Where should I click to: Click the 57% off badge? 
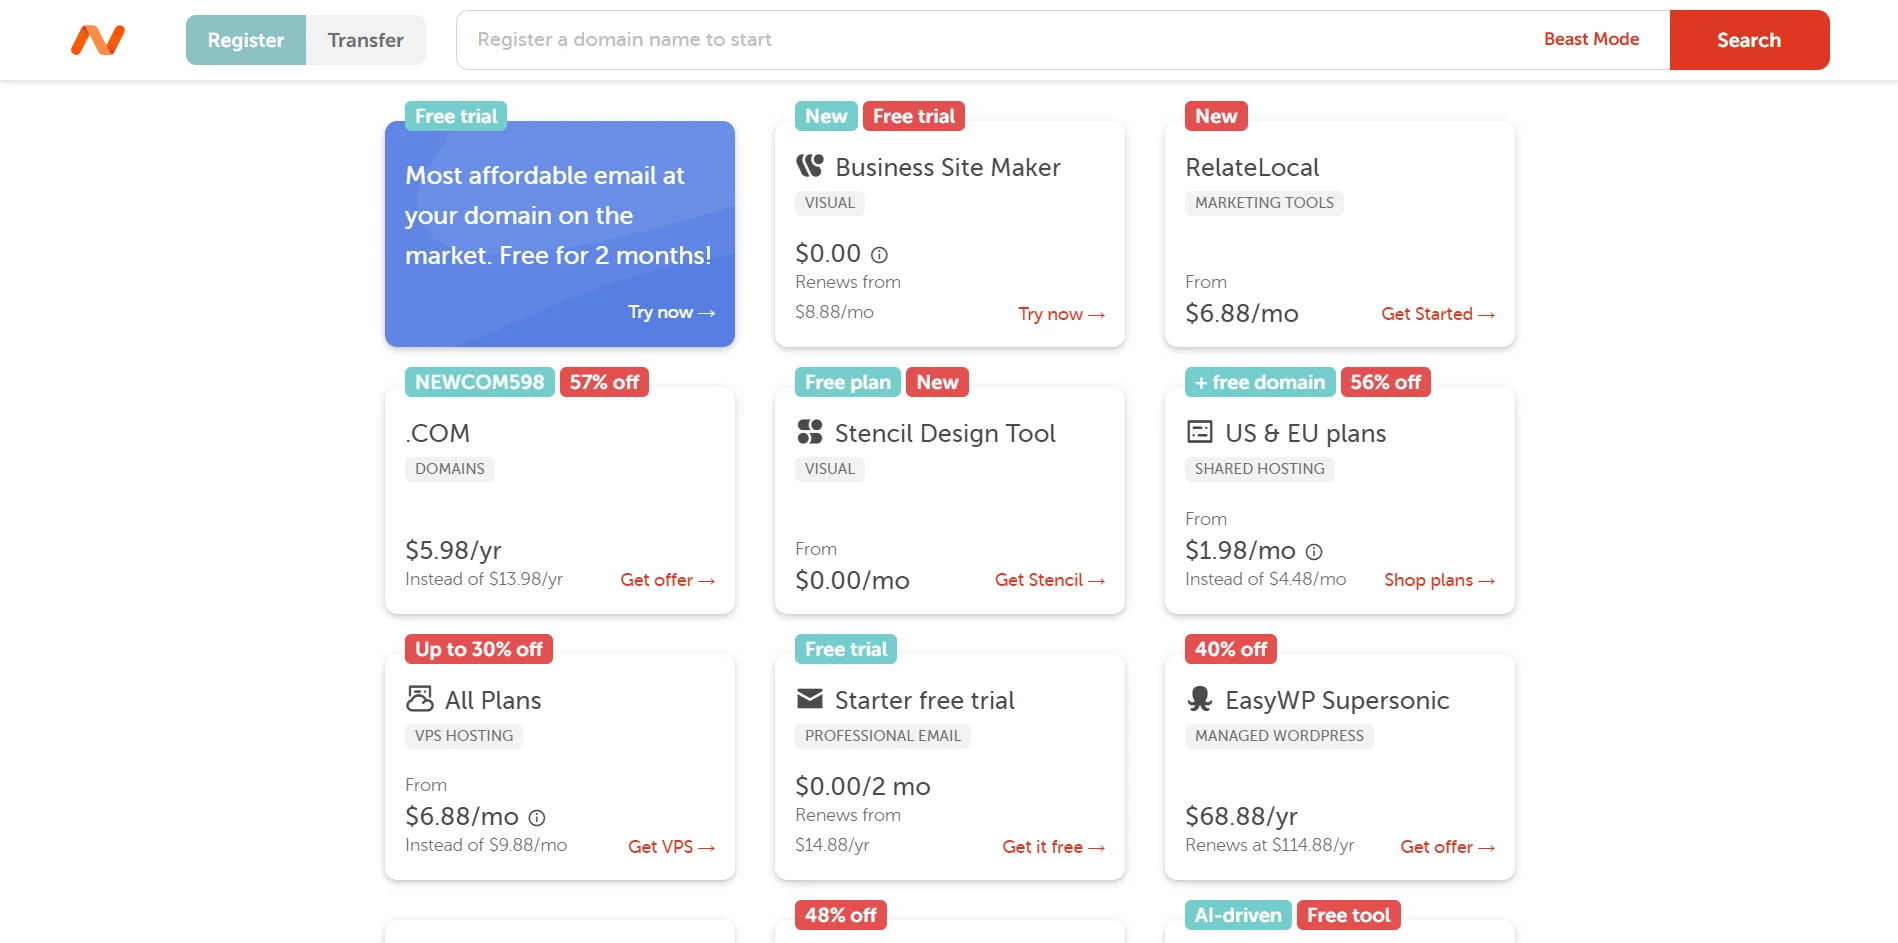tap(604, 382)
